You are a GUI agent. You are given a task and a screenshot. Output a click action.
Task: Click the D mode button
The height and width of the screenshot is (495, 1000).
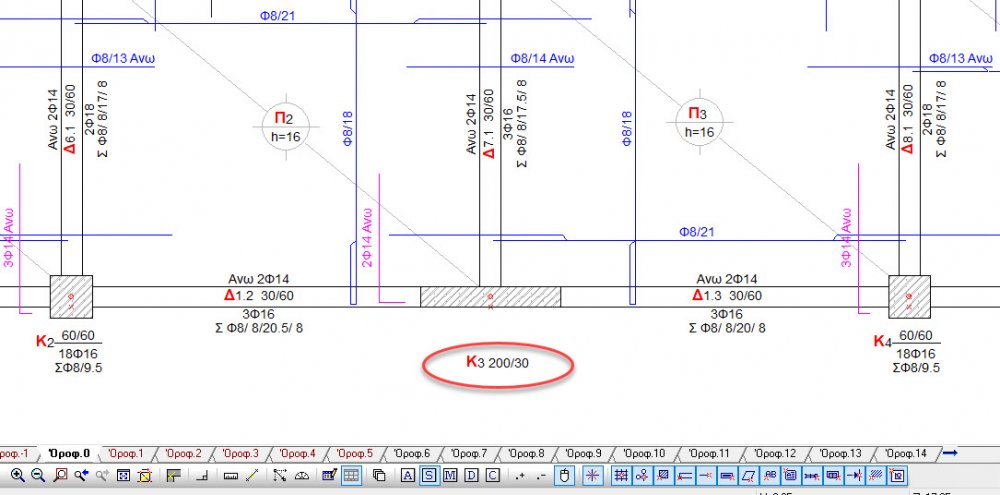[471, 475]
